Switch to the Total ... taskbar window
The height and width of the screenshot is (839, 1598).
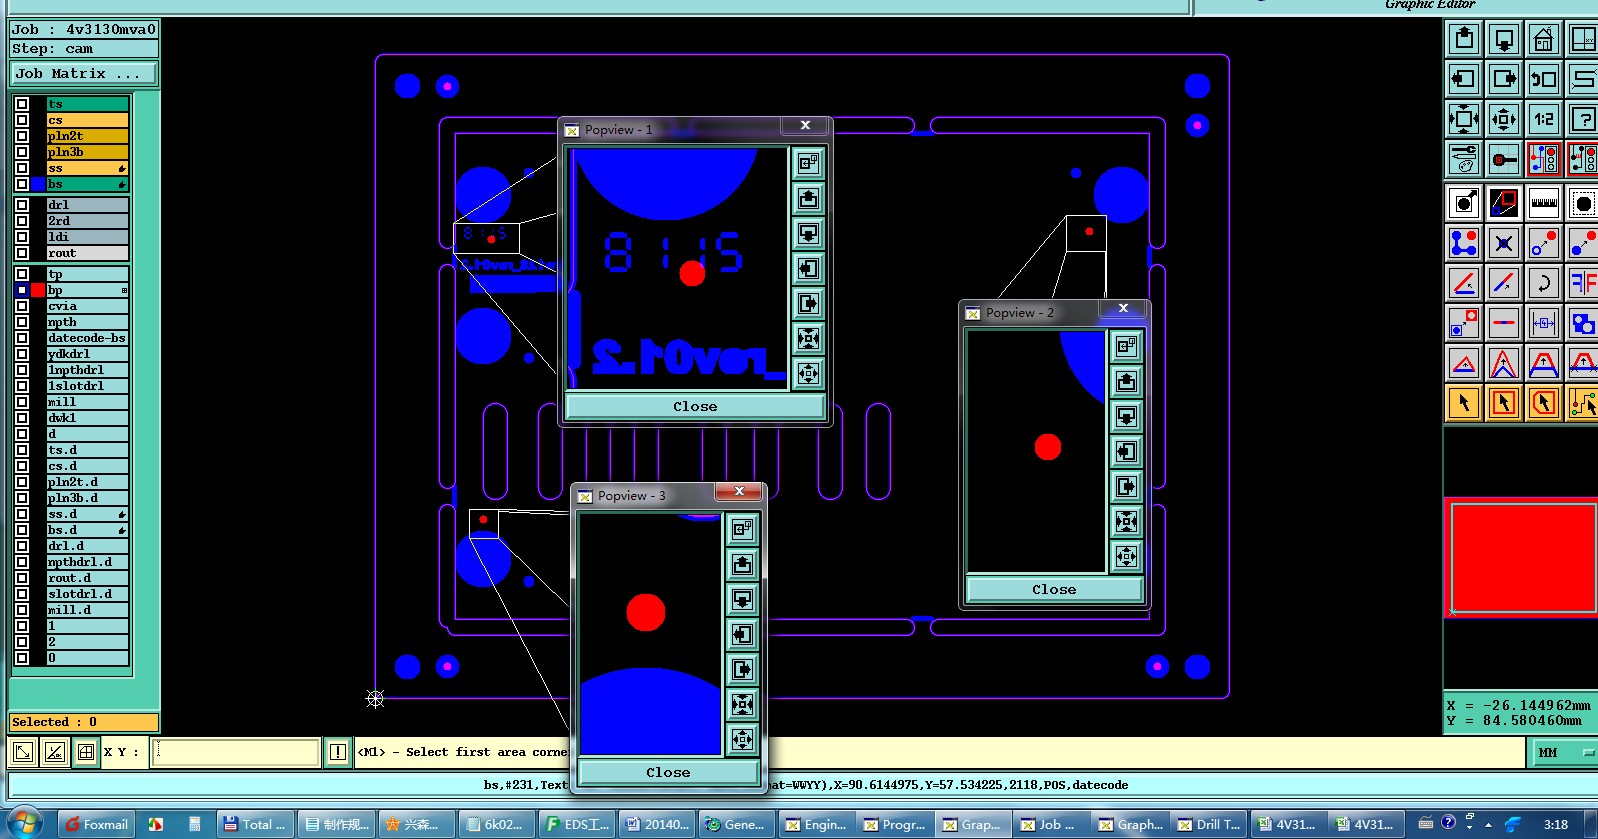[255, 824]
